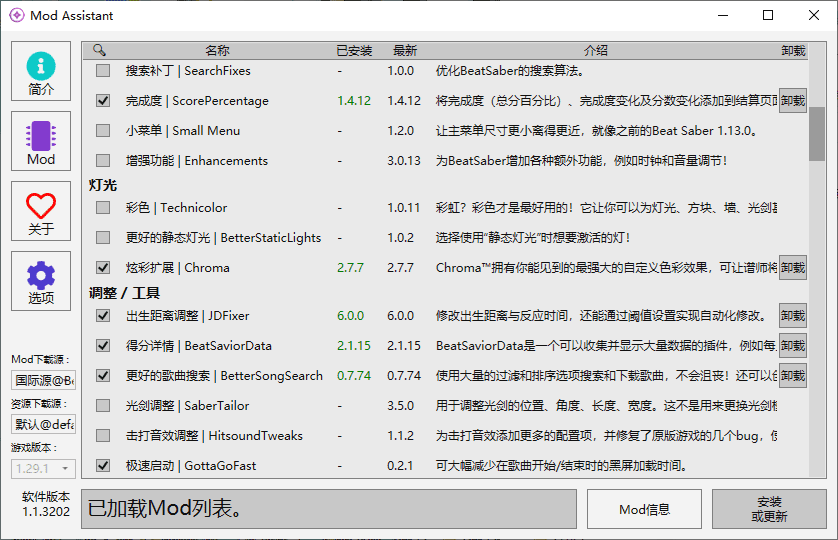Check the BetterStaticLights mod checkbox
The image size is (838, 540).
(103, 237)
